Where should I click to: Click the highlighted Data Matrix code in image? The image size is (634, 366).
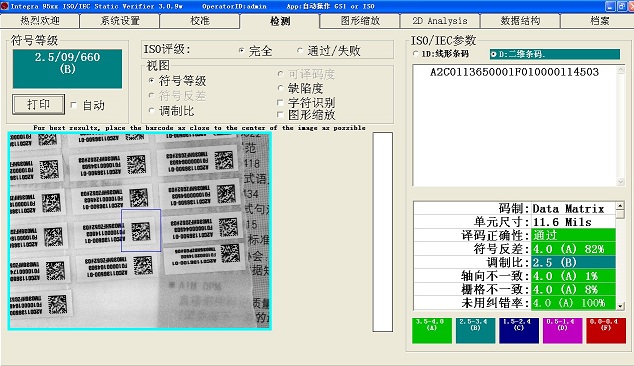click(x=141, y=231)
